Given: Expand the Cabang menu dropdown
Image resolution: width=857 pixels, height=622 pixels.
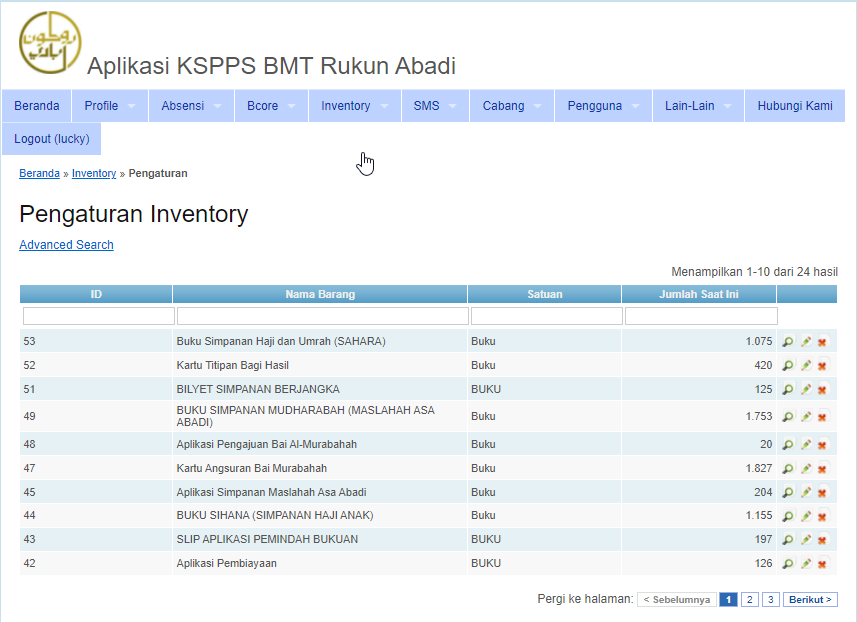Looking at the screenshot, I should pyautogui.click(x=512, y=105).
